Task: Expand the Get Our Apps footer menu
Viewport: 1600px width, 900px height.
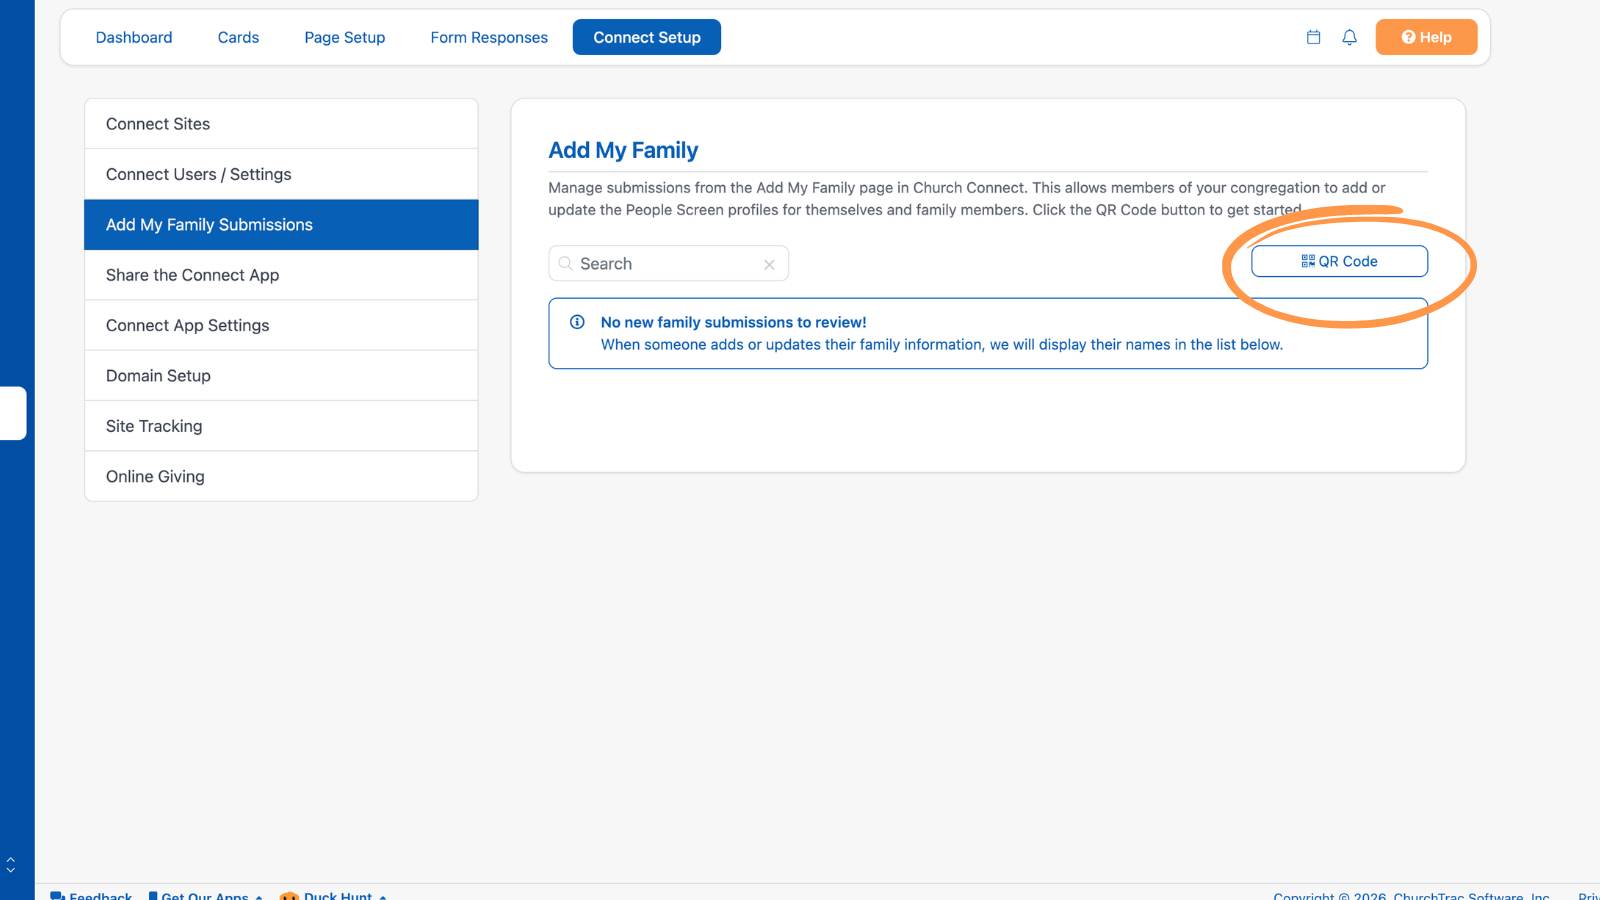Action: coord(206,895)
